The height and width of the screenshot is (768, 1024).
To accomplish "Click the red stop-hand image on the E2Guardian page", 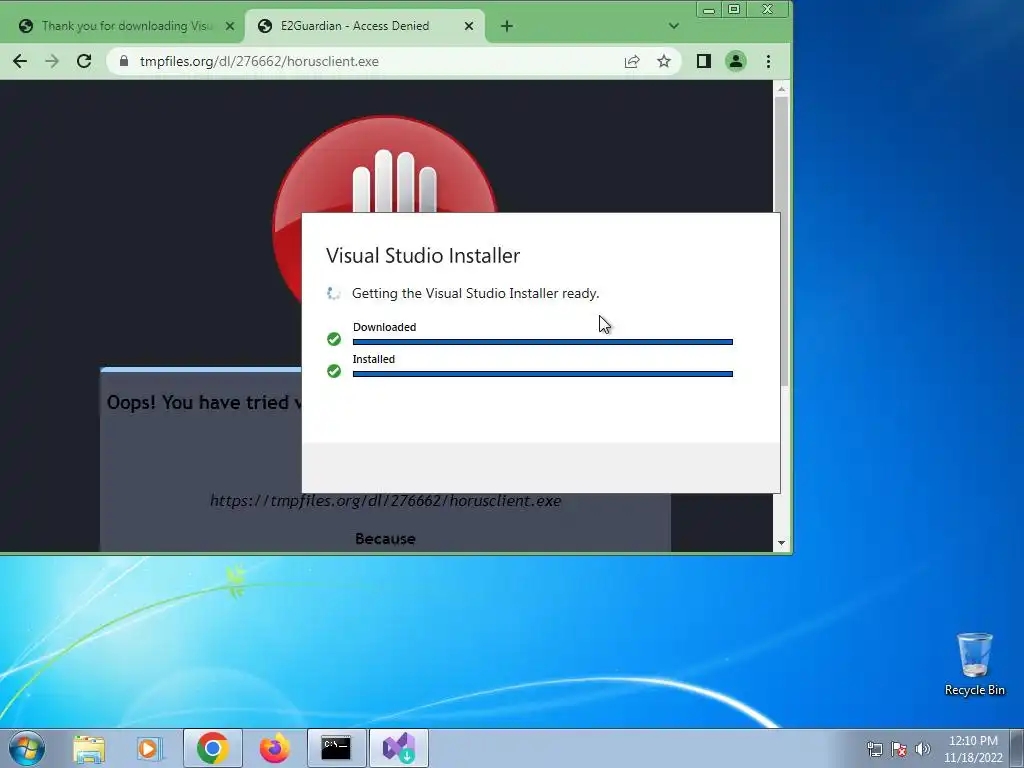I will (384, 165).
